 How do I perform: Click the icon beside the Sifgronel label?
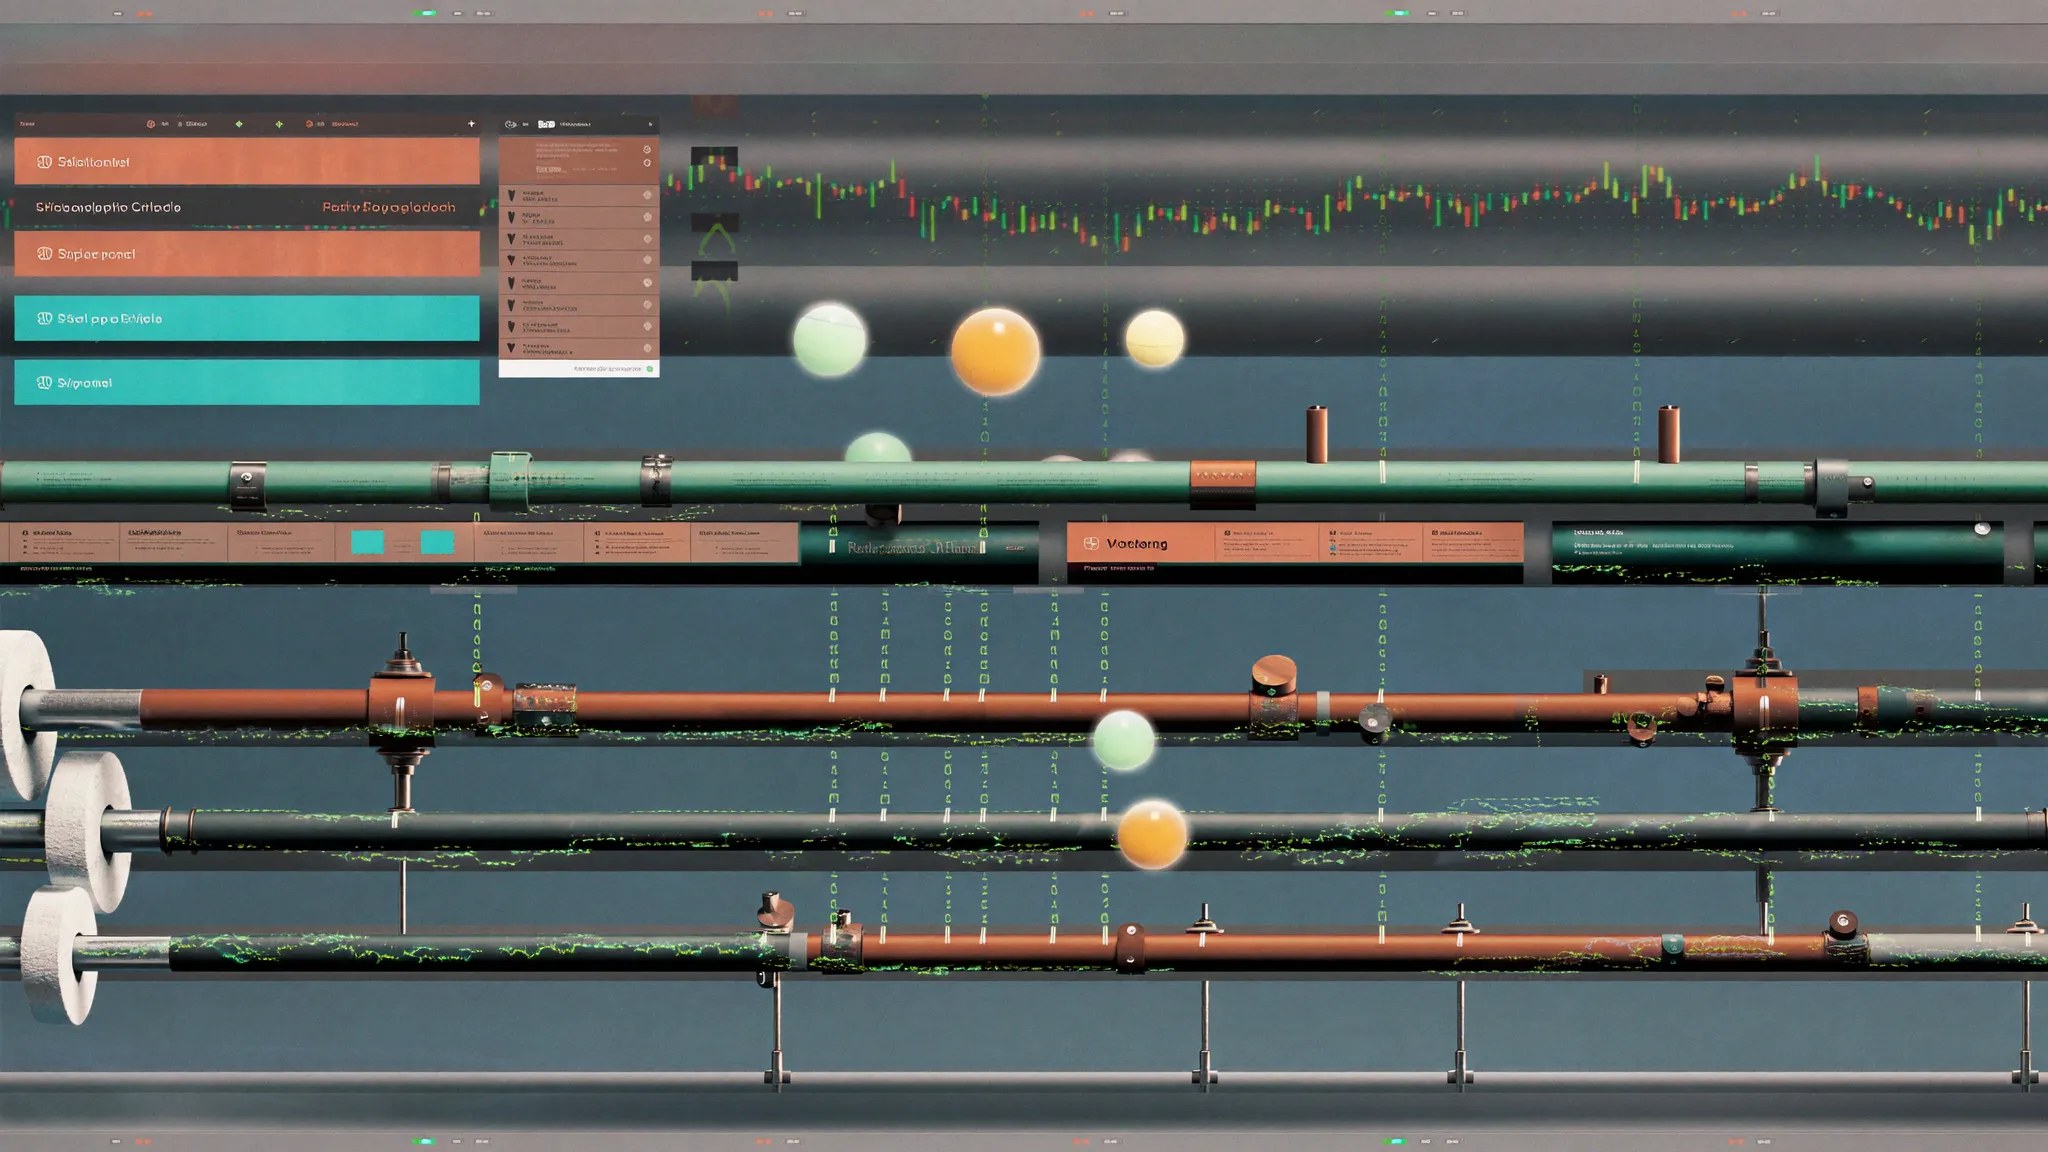(x=44, y=383)
